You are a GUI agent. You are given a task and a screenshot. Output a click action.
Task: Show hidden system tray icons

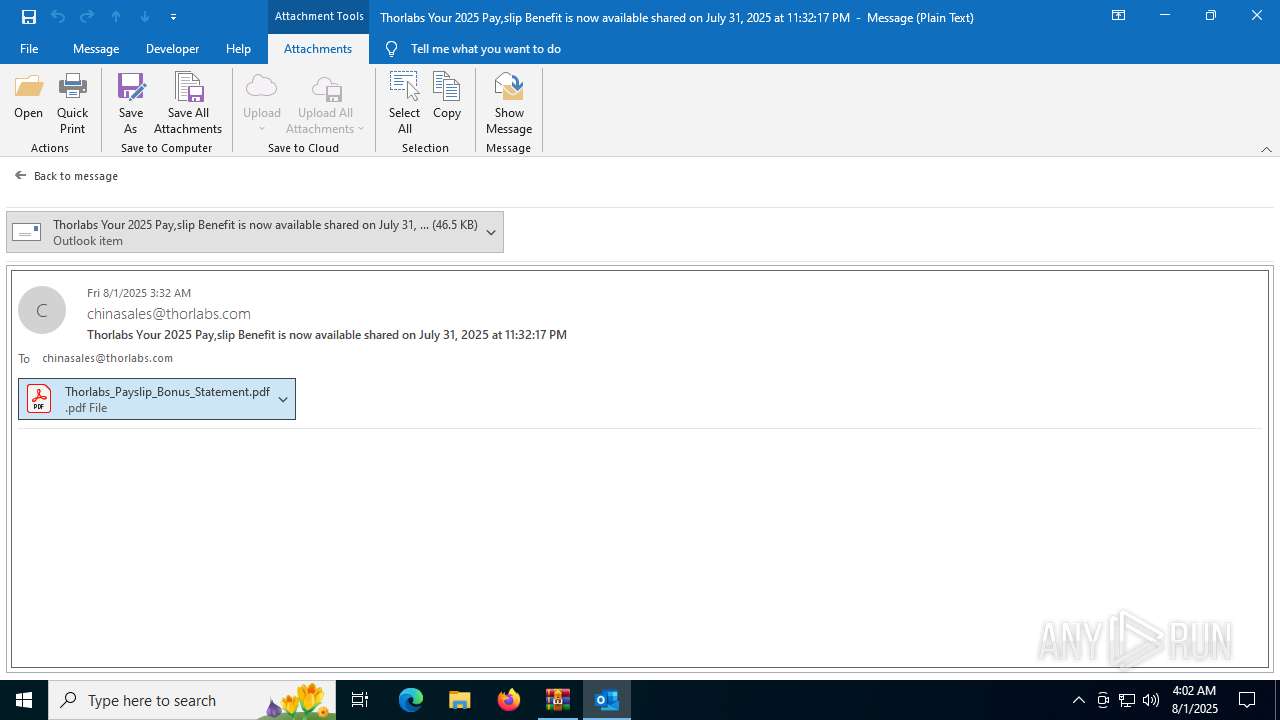(1078, 700)
